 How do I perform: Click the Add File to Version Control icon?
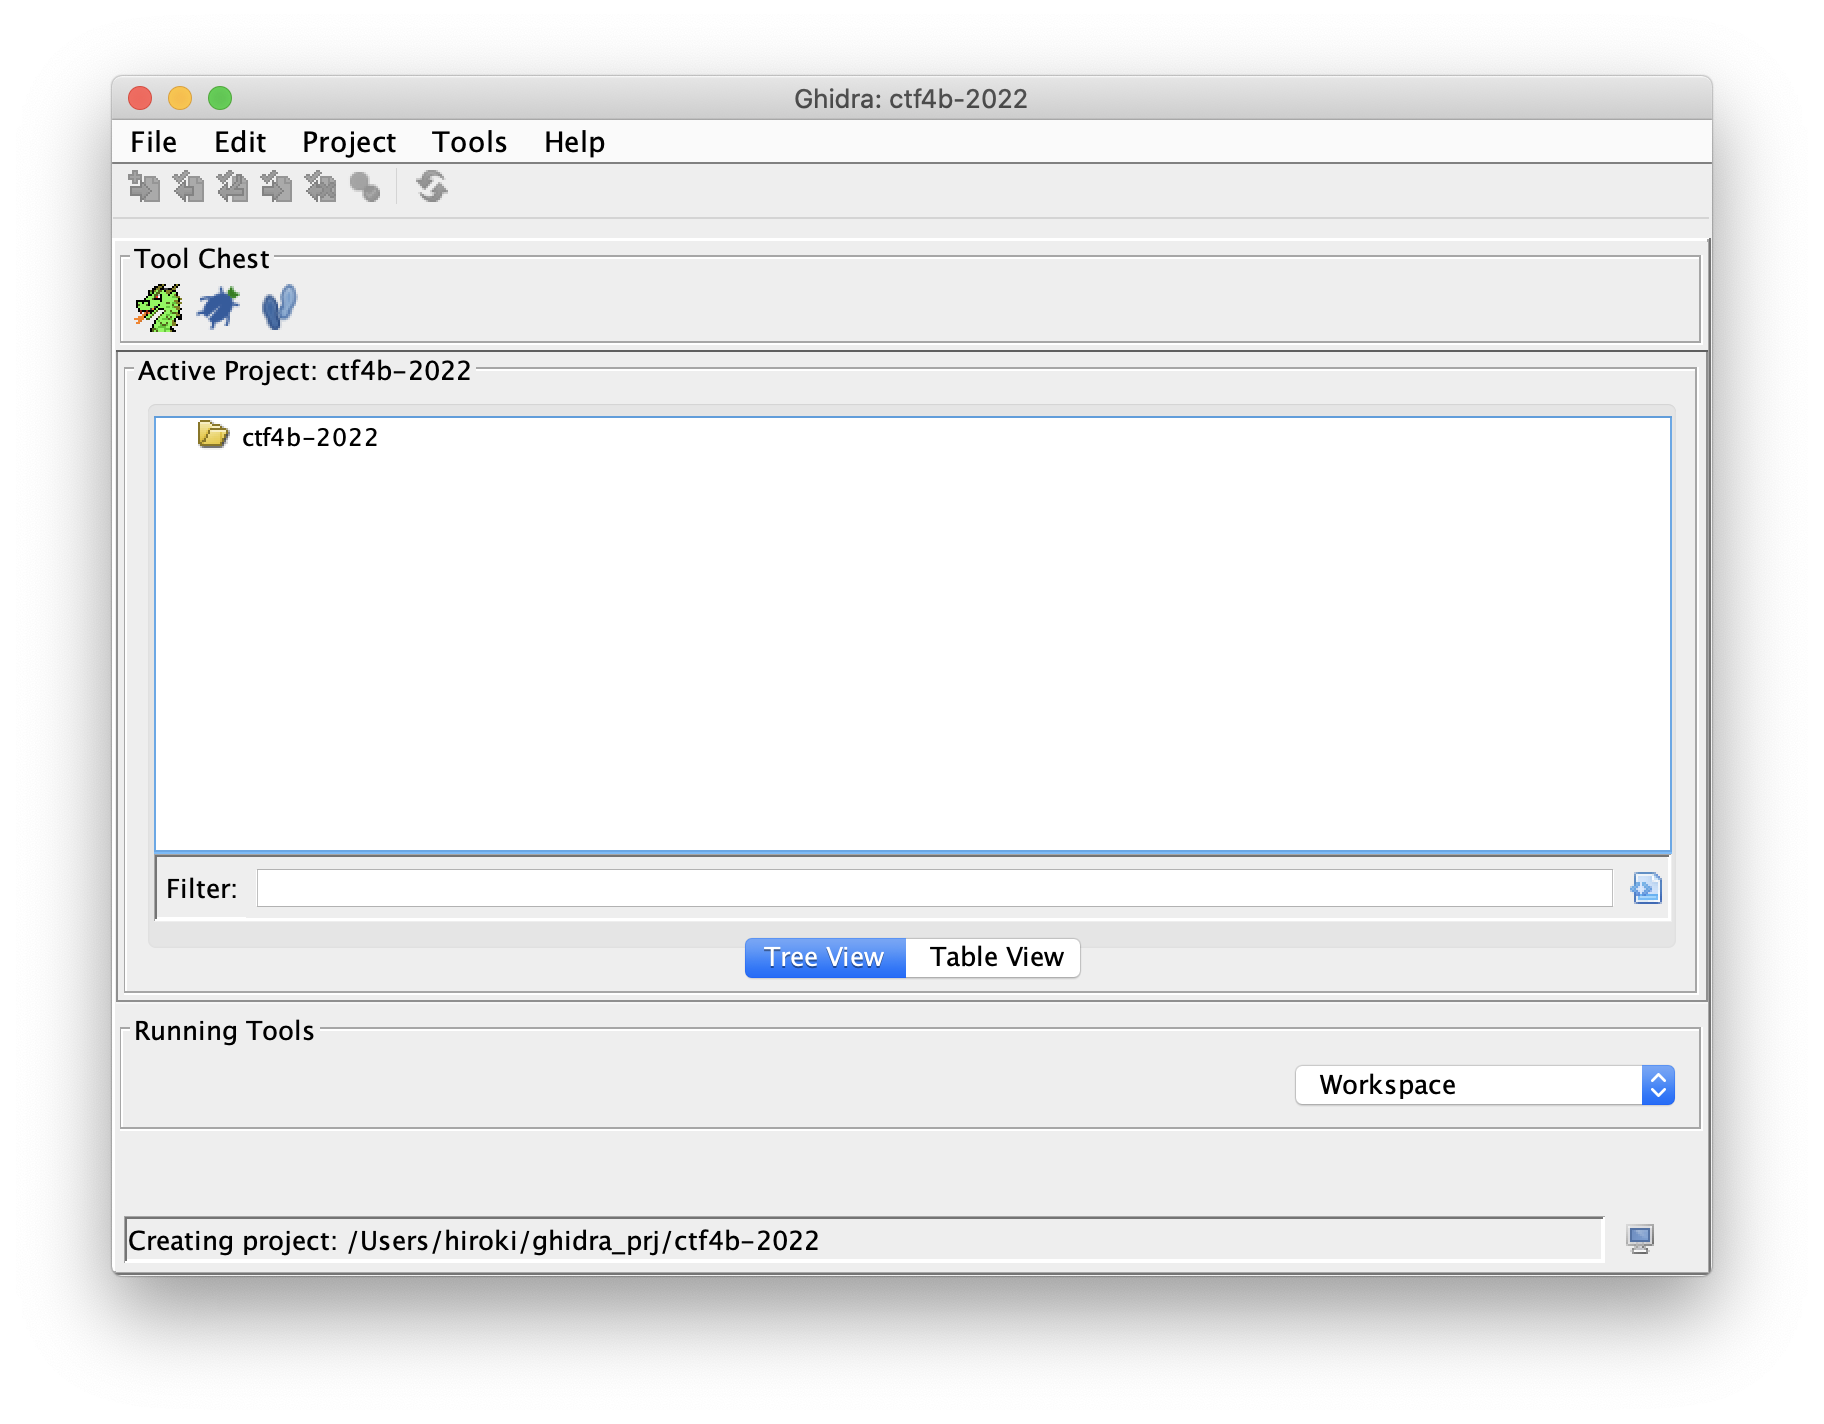pos(144,187)
